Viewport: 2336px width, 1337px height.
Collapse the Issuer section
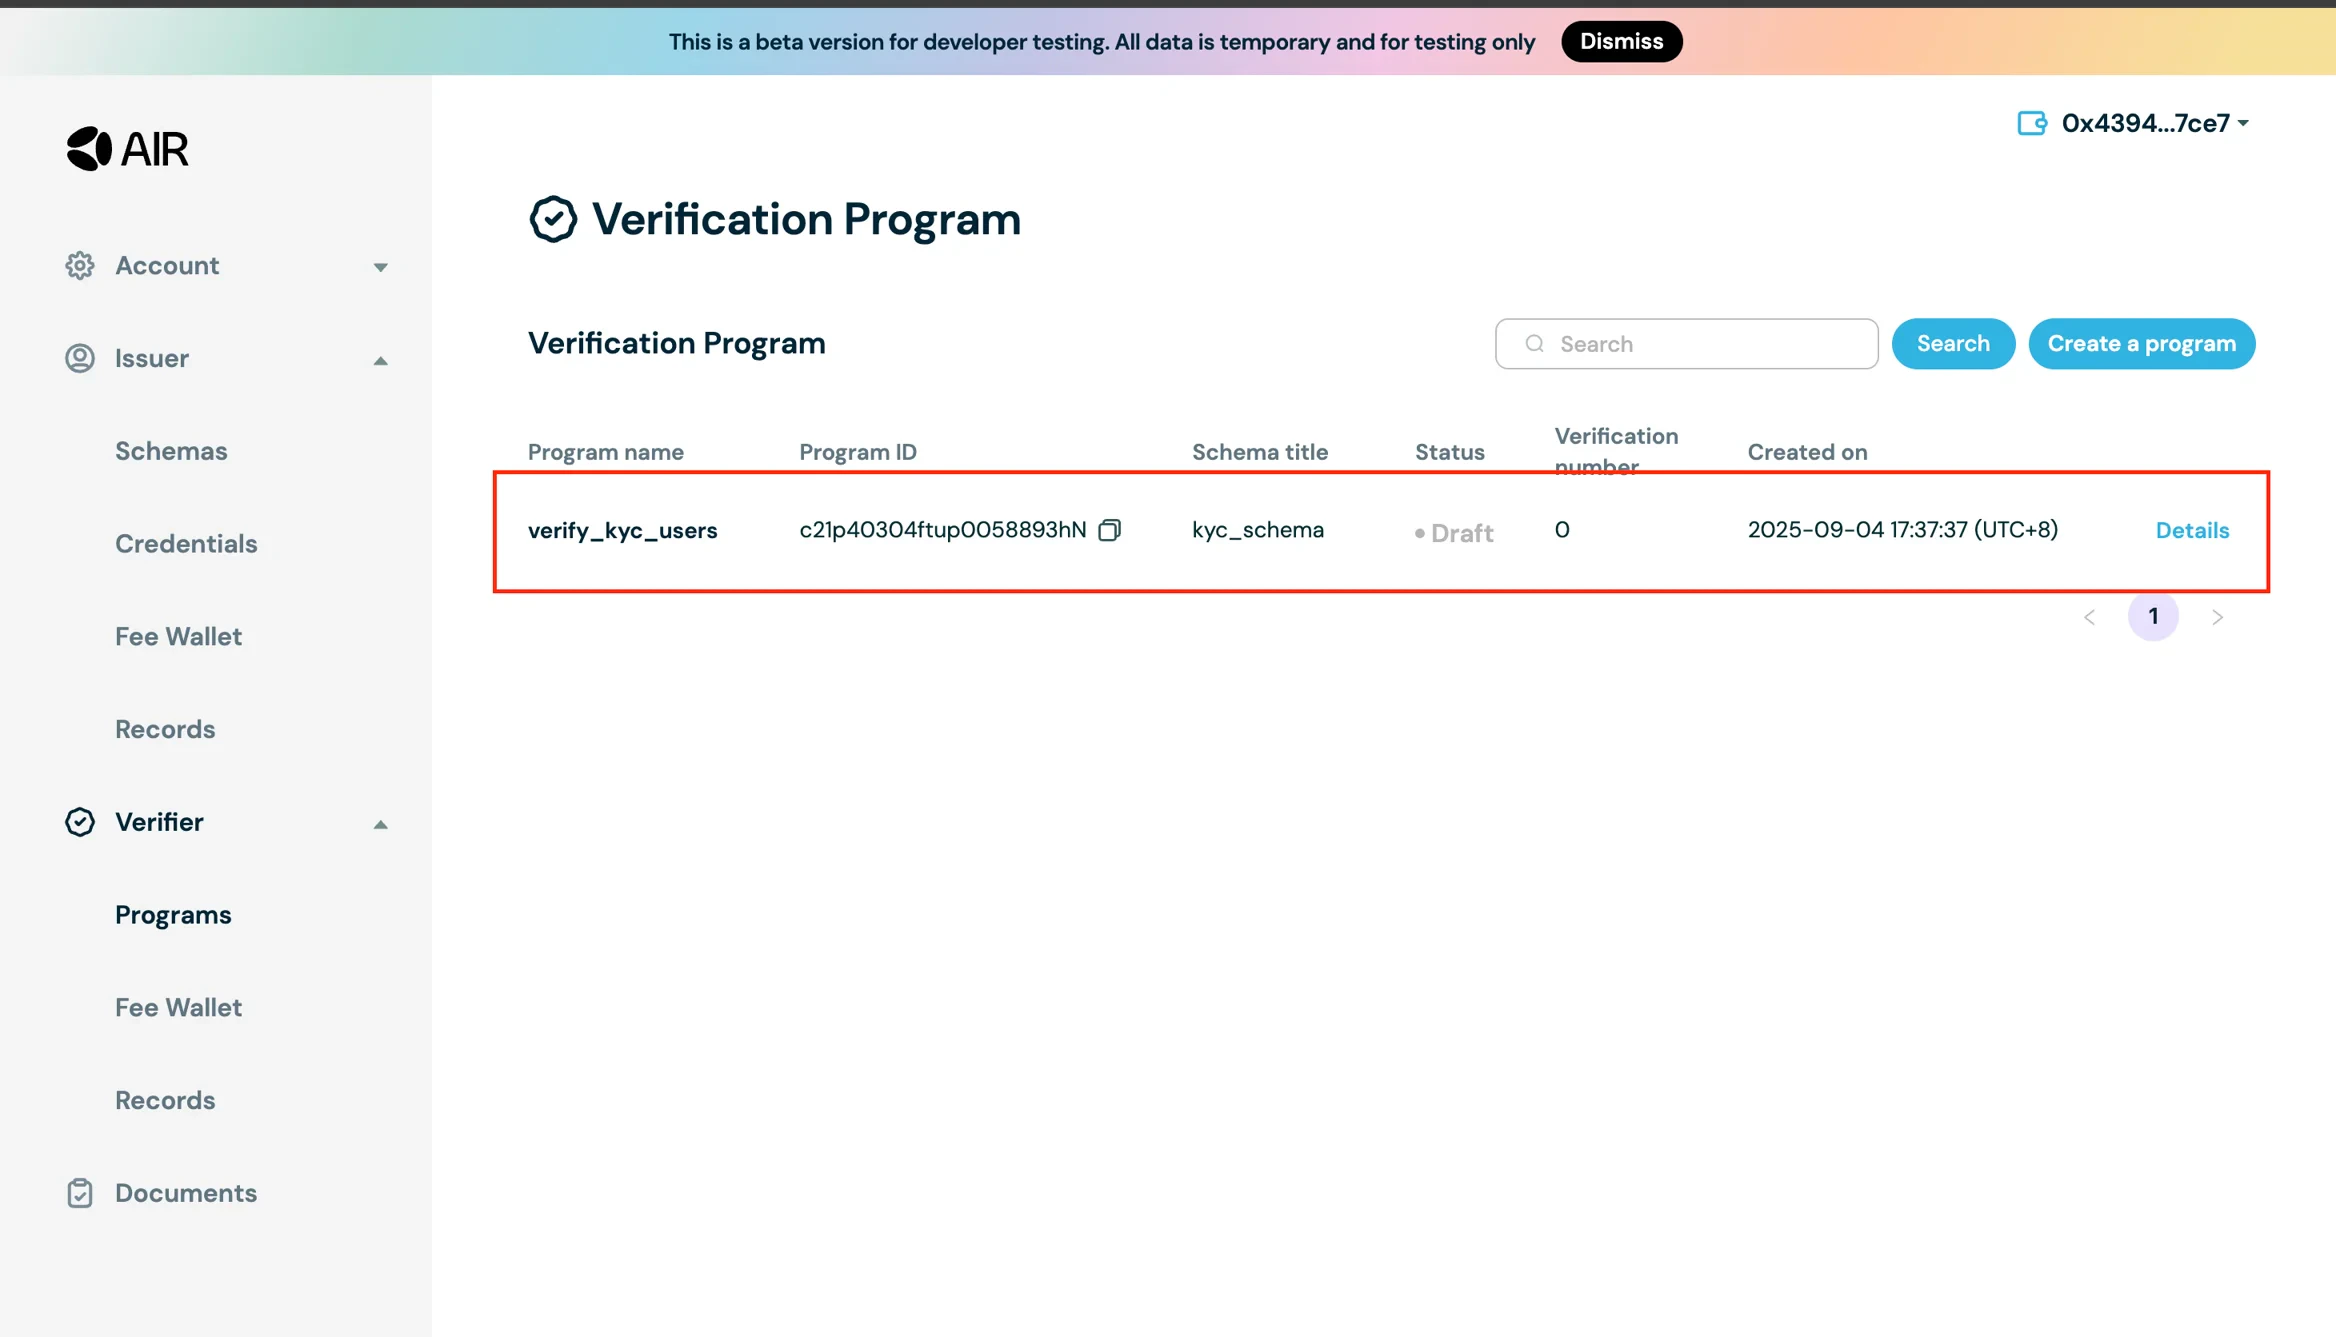(380, 360)
